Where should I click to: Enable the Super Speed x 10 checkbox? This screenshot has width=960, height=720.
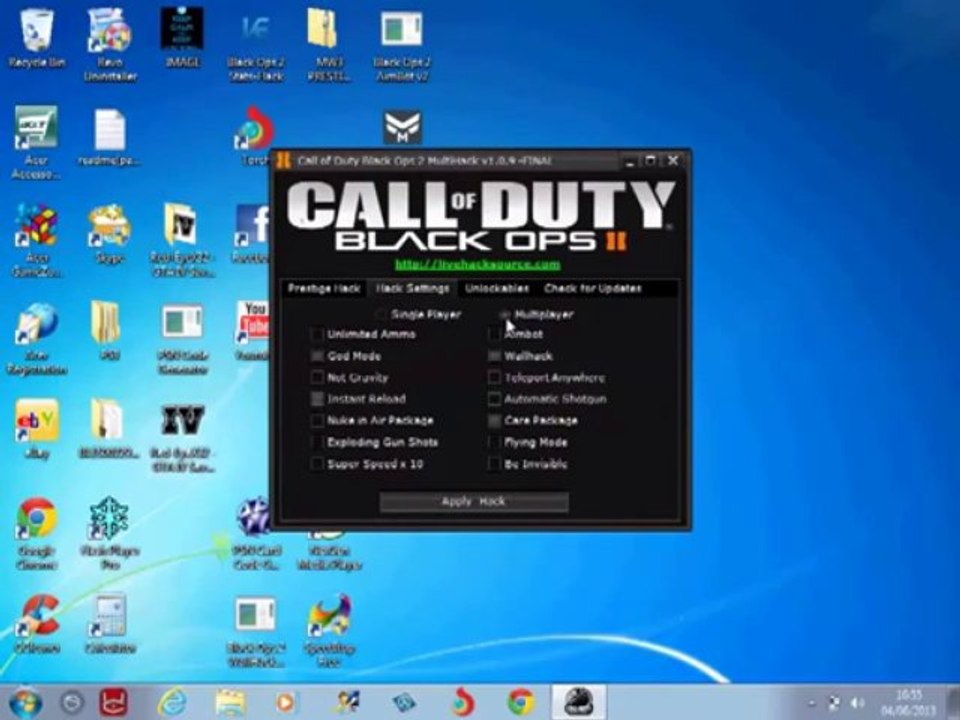click(317, 464)
